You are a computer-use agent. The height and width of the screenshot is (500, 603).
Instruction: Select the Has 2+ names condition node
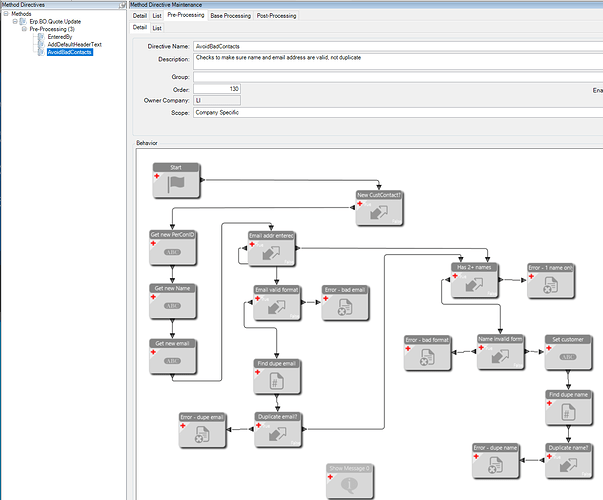pos(474,280)
